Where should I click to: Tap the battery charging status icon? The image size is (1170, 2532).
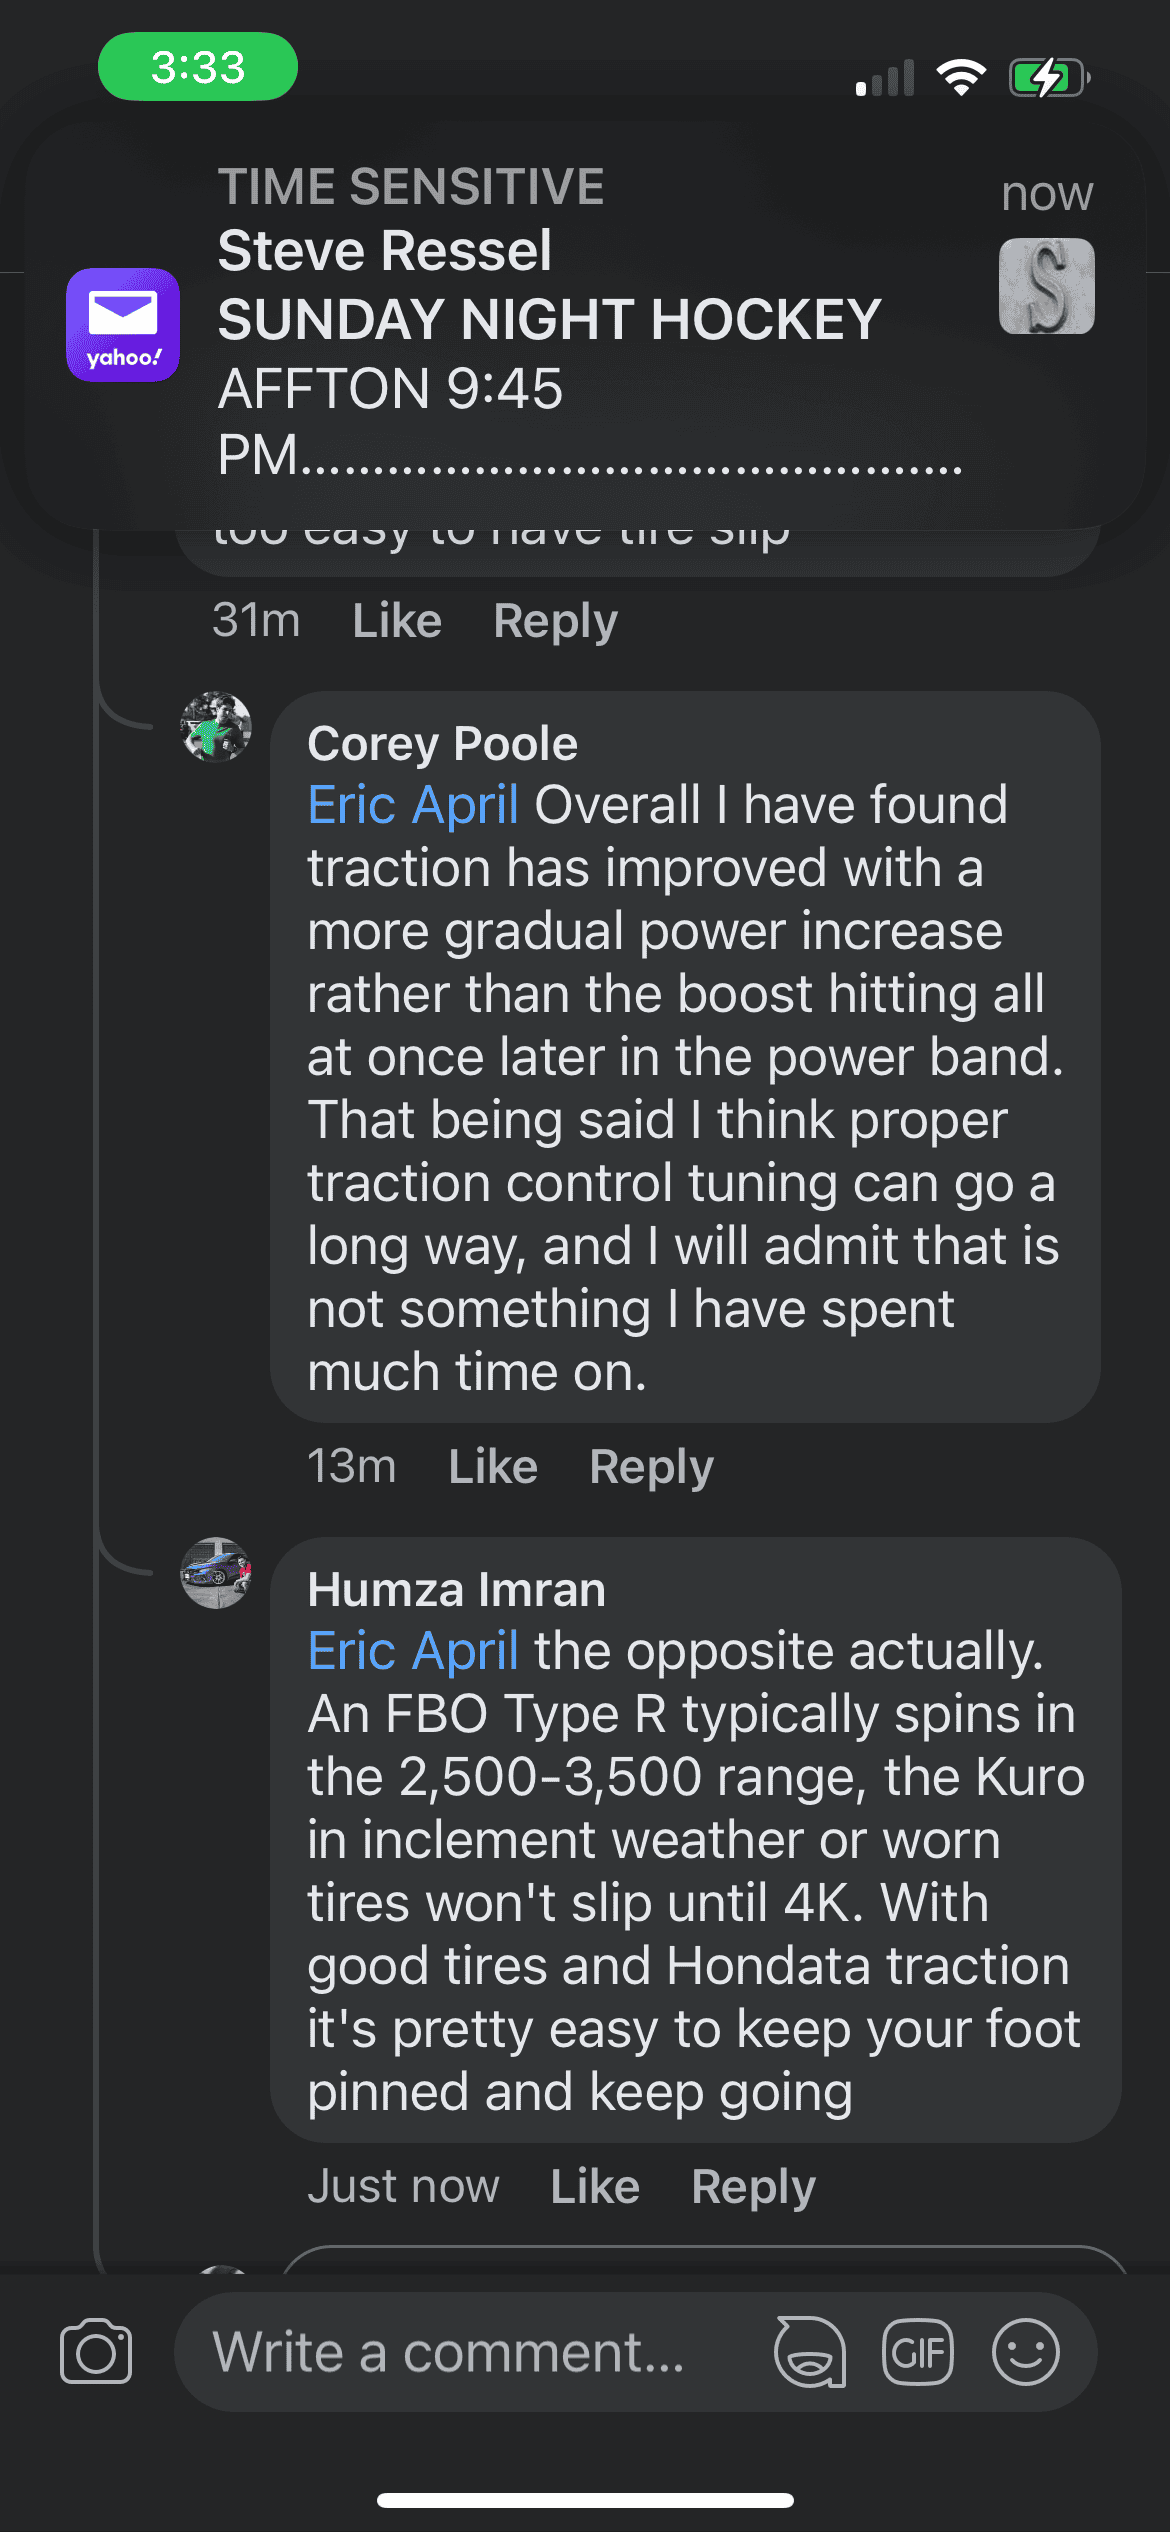[x=1048, y=77]
